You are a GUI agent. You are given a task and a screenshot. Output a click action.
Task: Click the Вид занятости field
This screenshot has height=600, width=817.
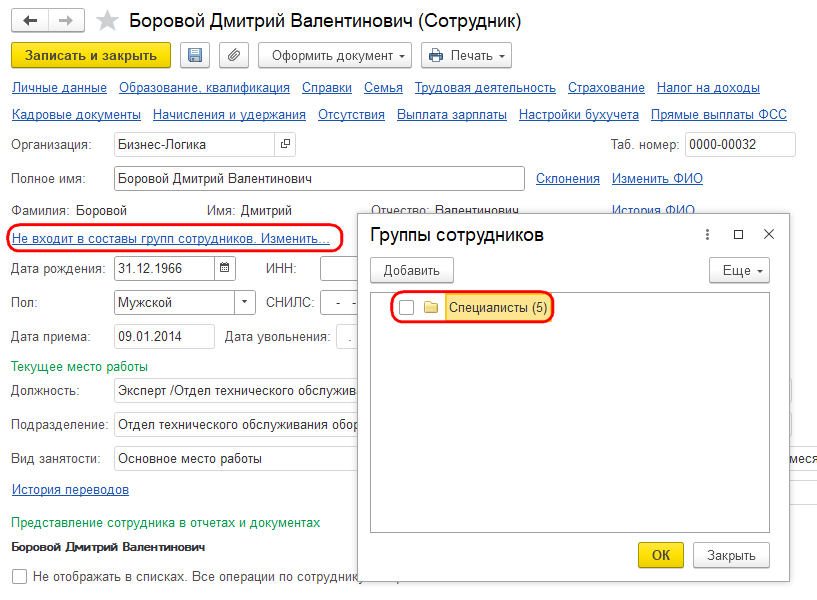[x=236, y=458]
